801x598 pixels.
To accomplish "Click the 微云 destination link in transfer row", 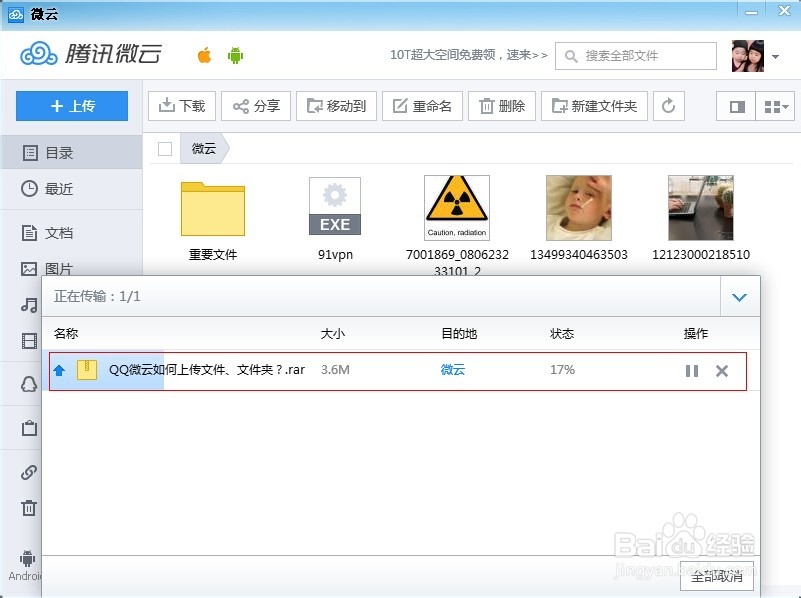I will click(x=453, y=370).
